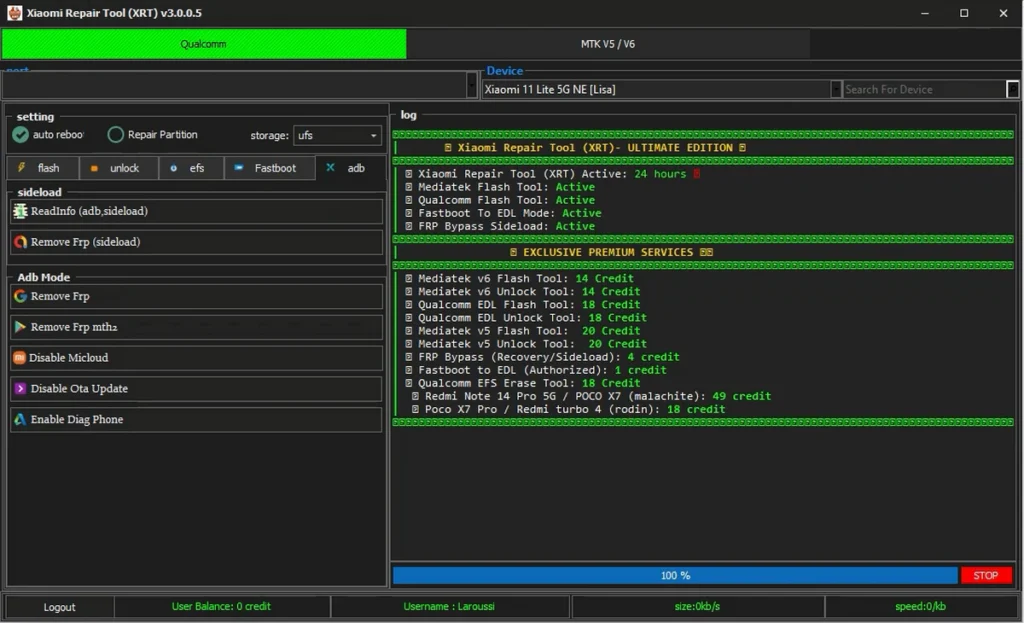Click the Google icon beside Remove Frp
The height and width of the screenshot is (623, 1024).
pos(20,297)
